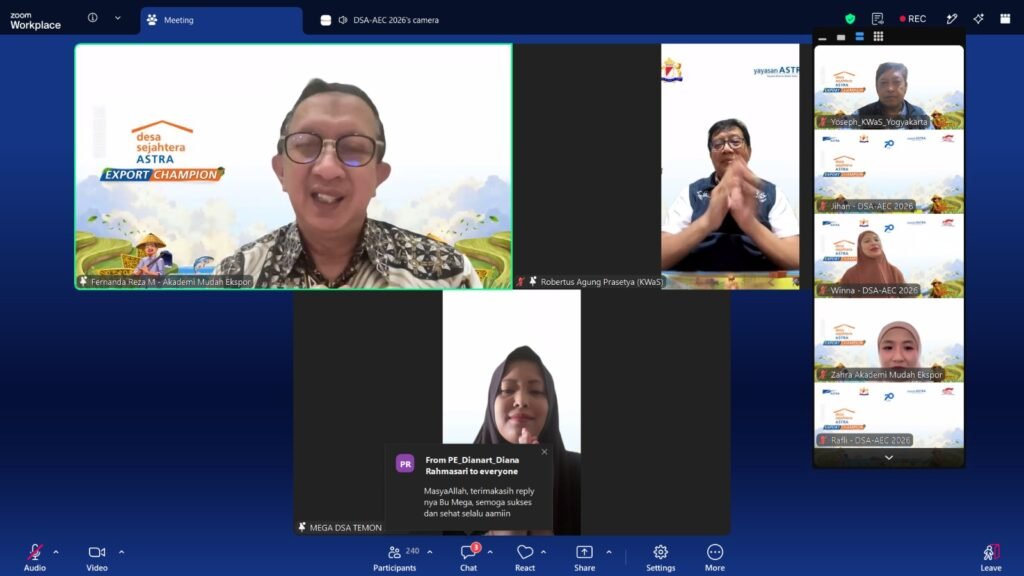This screenshot has width=1024, height=576.
Task: Expand the Share options arrow
Action: click(x=609, y=552)
